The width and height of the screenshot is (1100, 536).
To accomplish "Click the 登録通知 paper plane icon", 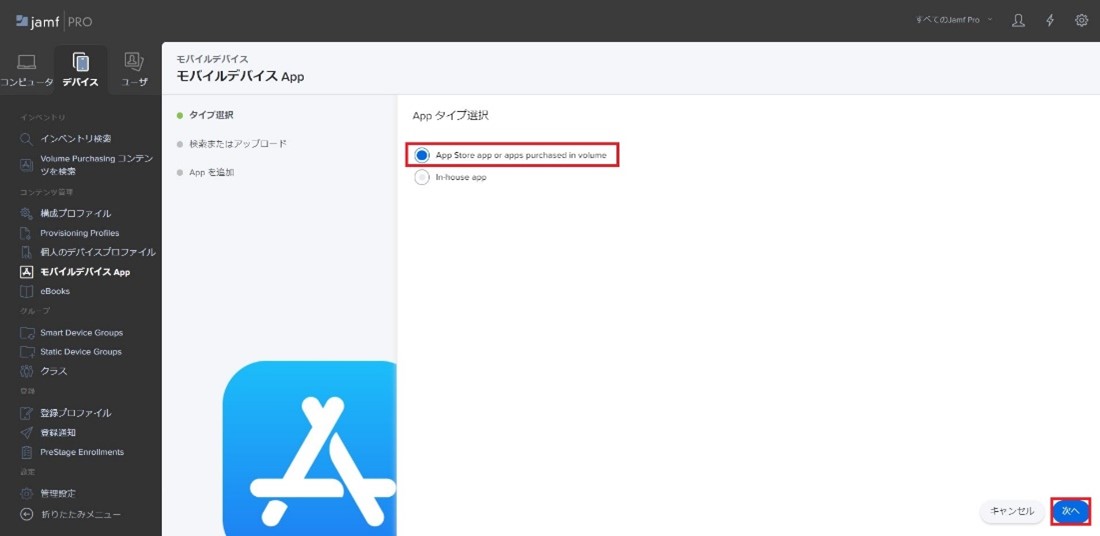I will click(26, 432).
